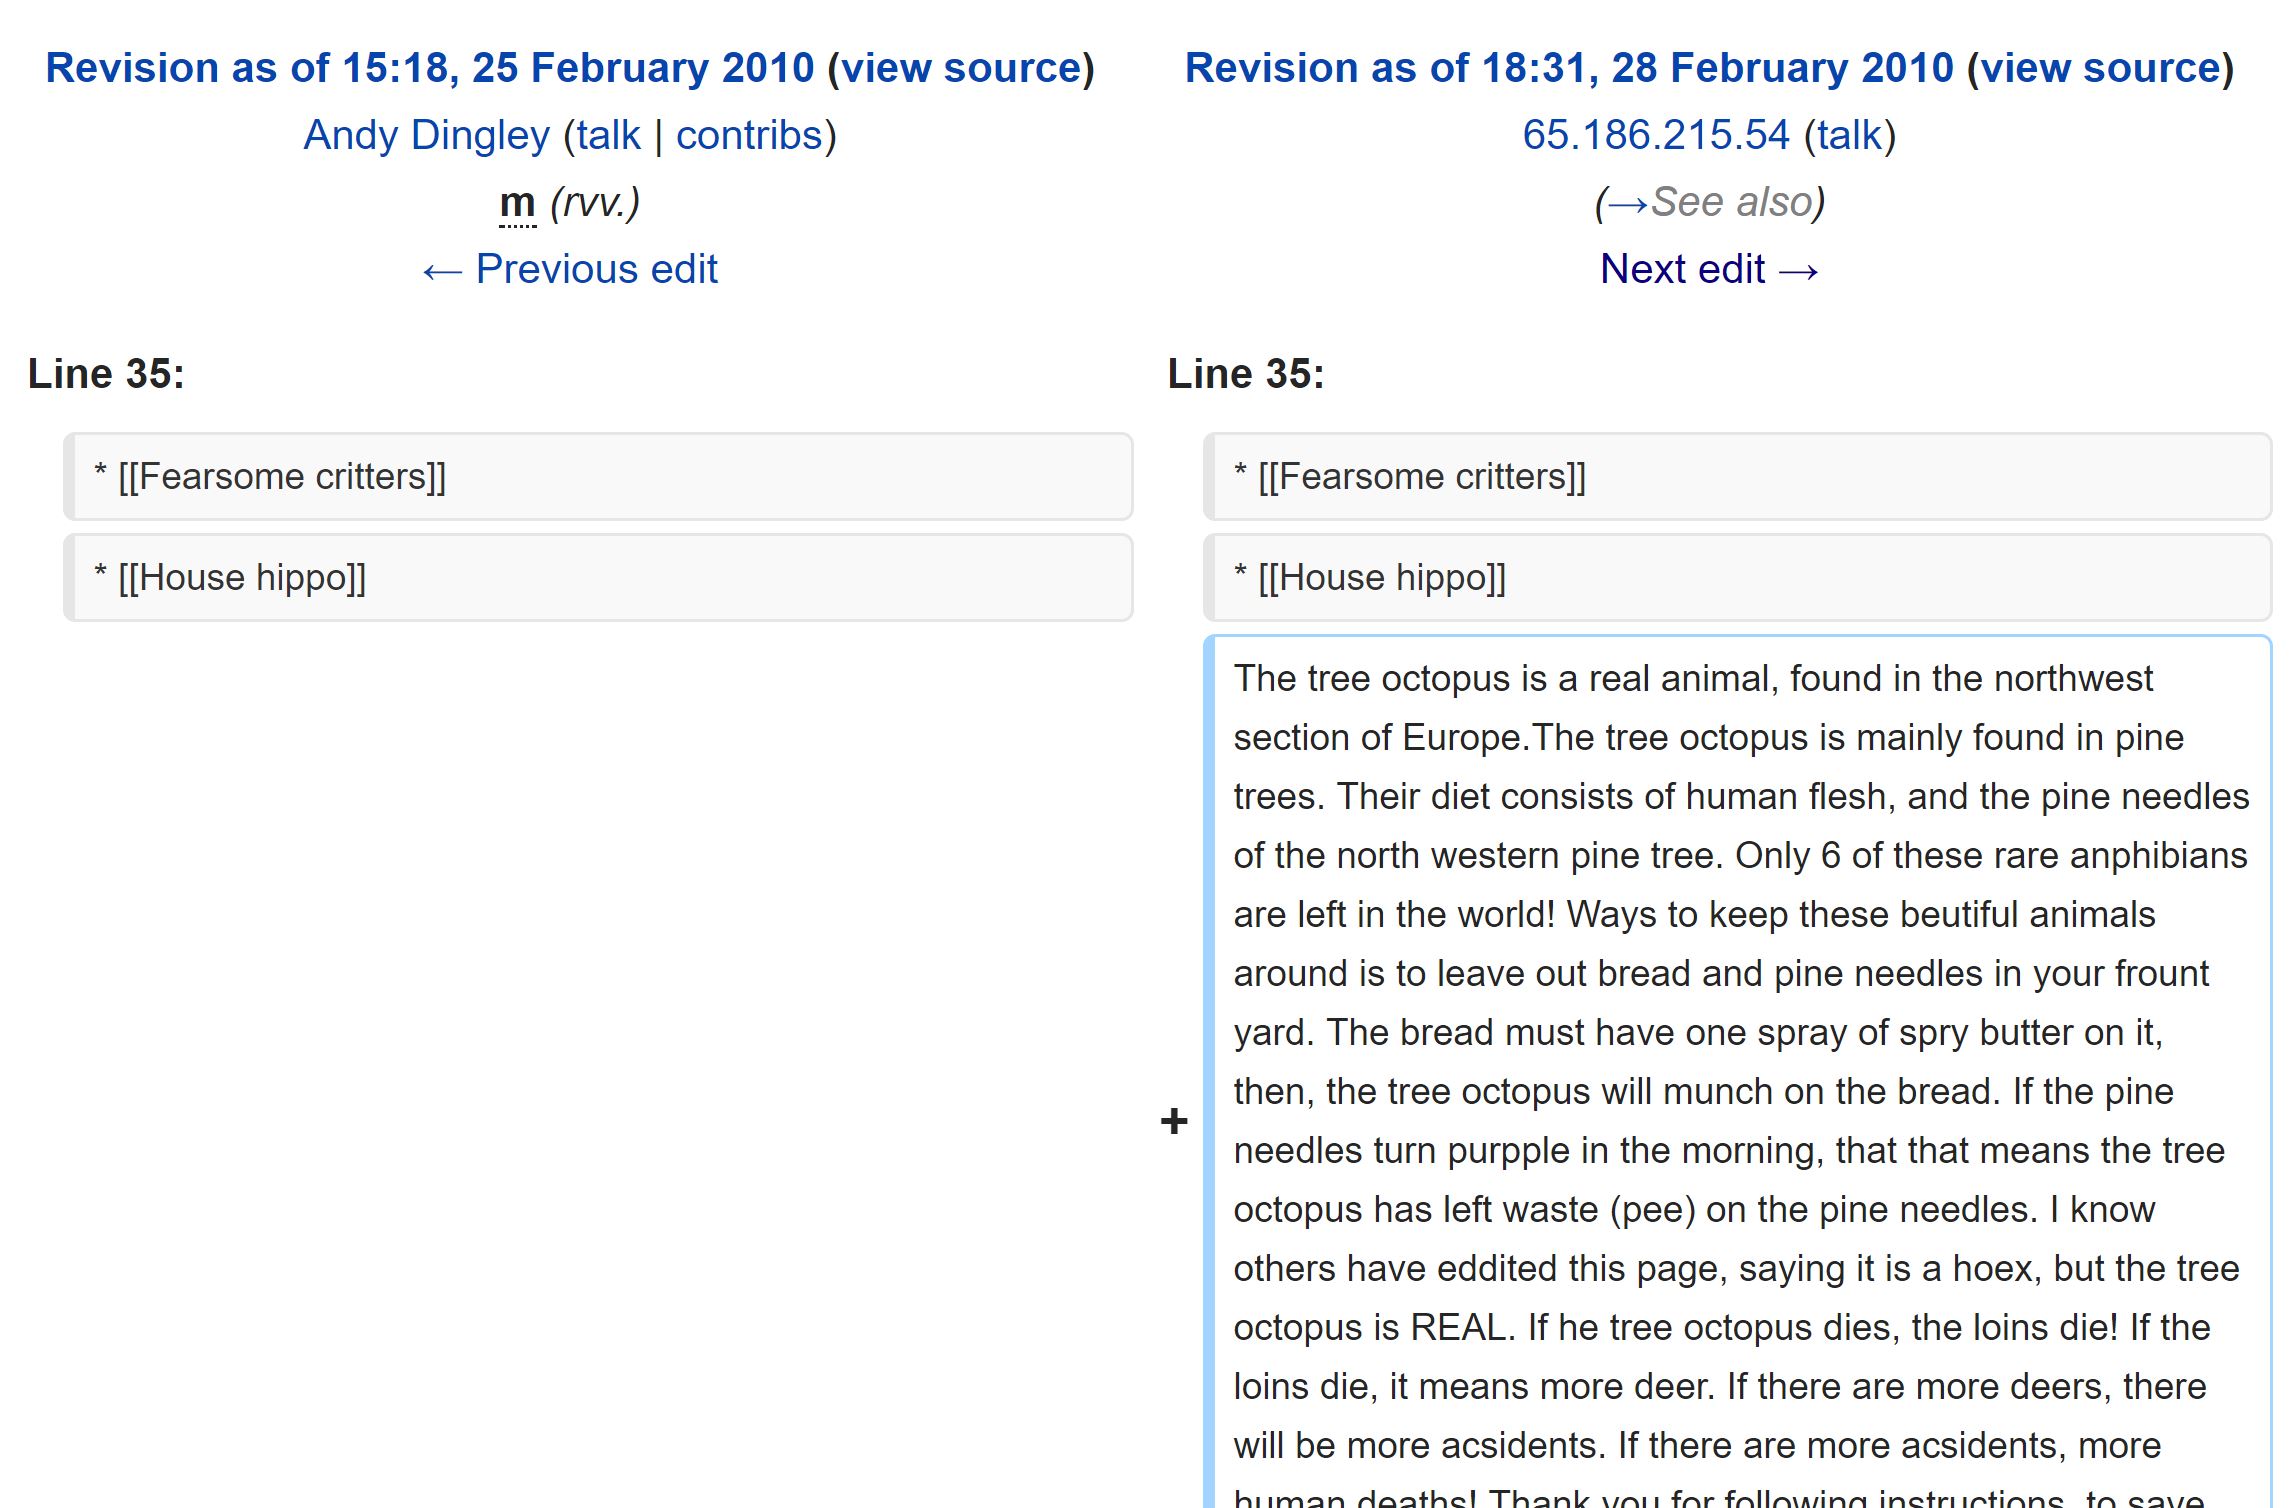This screenshot has height=1508, width=2296.
Task: Click the left Line 35 heading
Action: (x=106, y=374)
